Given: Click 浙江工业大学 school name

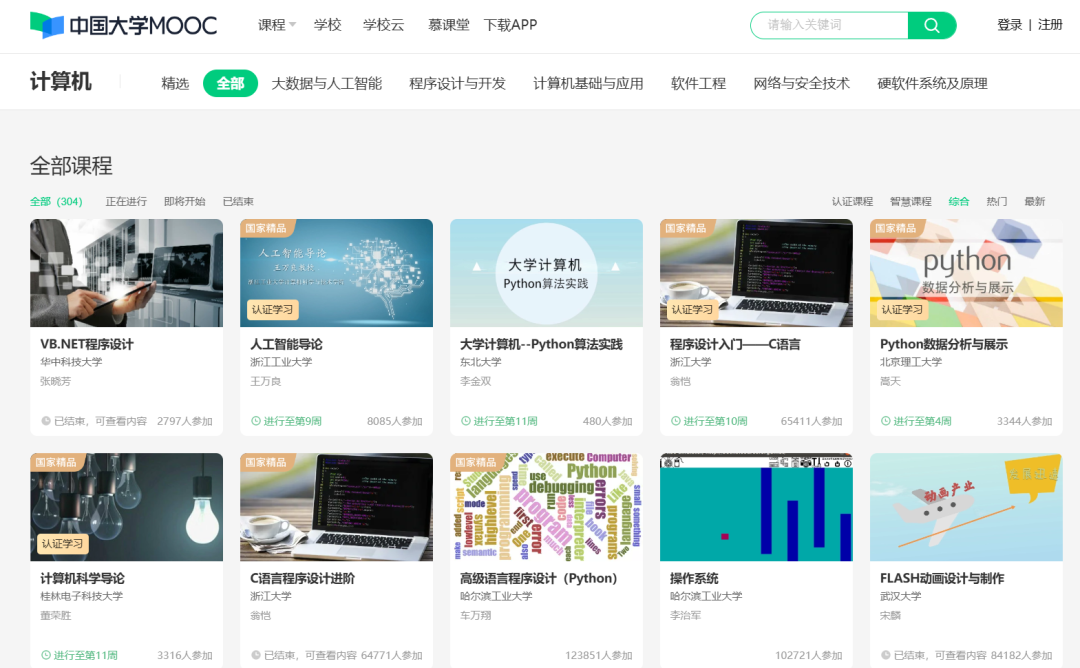Looking at the screenshot, I should coord(281,362).
